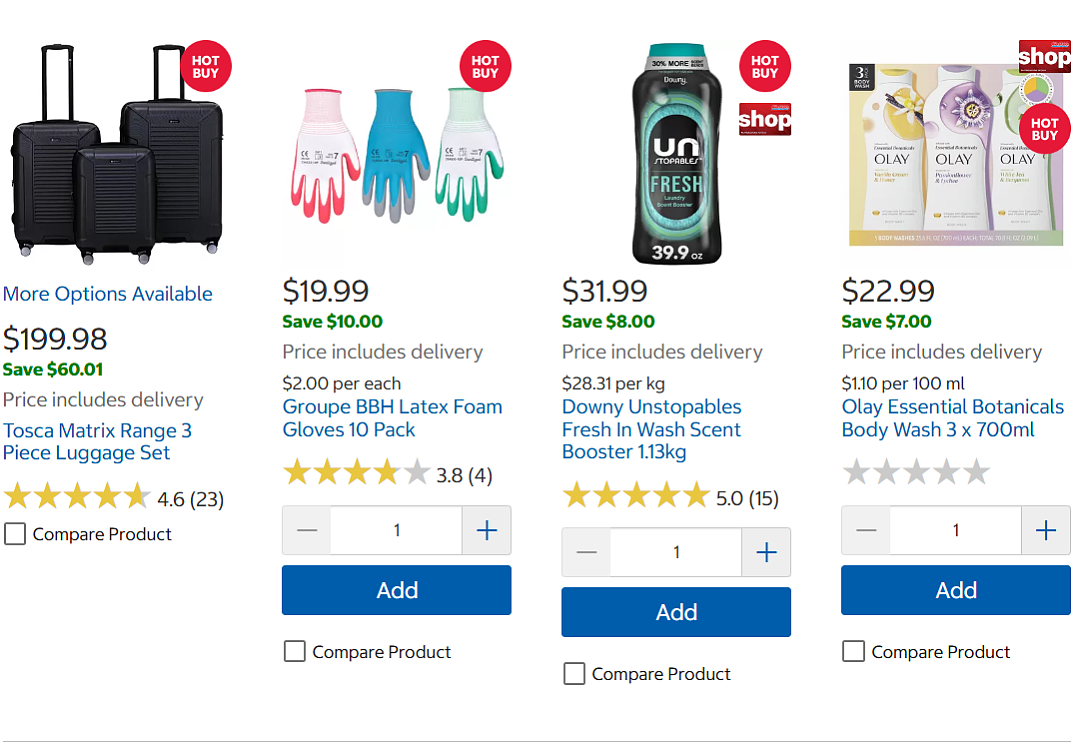Viewport: 1080px width, 747px height.
Task: Check Compare Product for Downy Unstopables
Action: click(x=574, y=673)
